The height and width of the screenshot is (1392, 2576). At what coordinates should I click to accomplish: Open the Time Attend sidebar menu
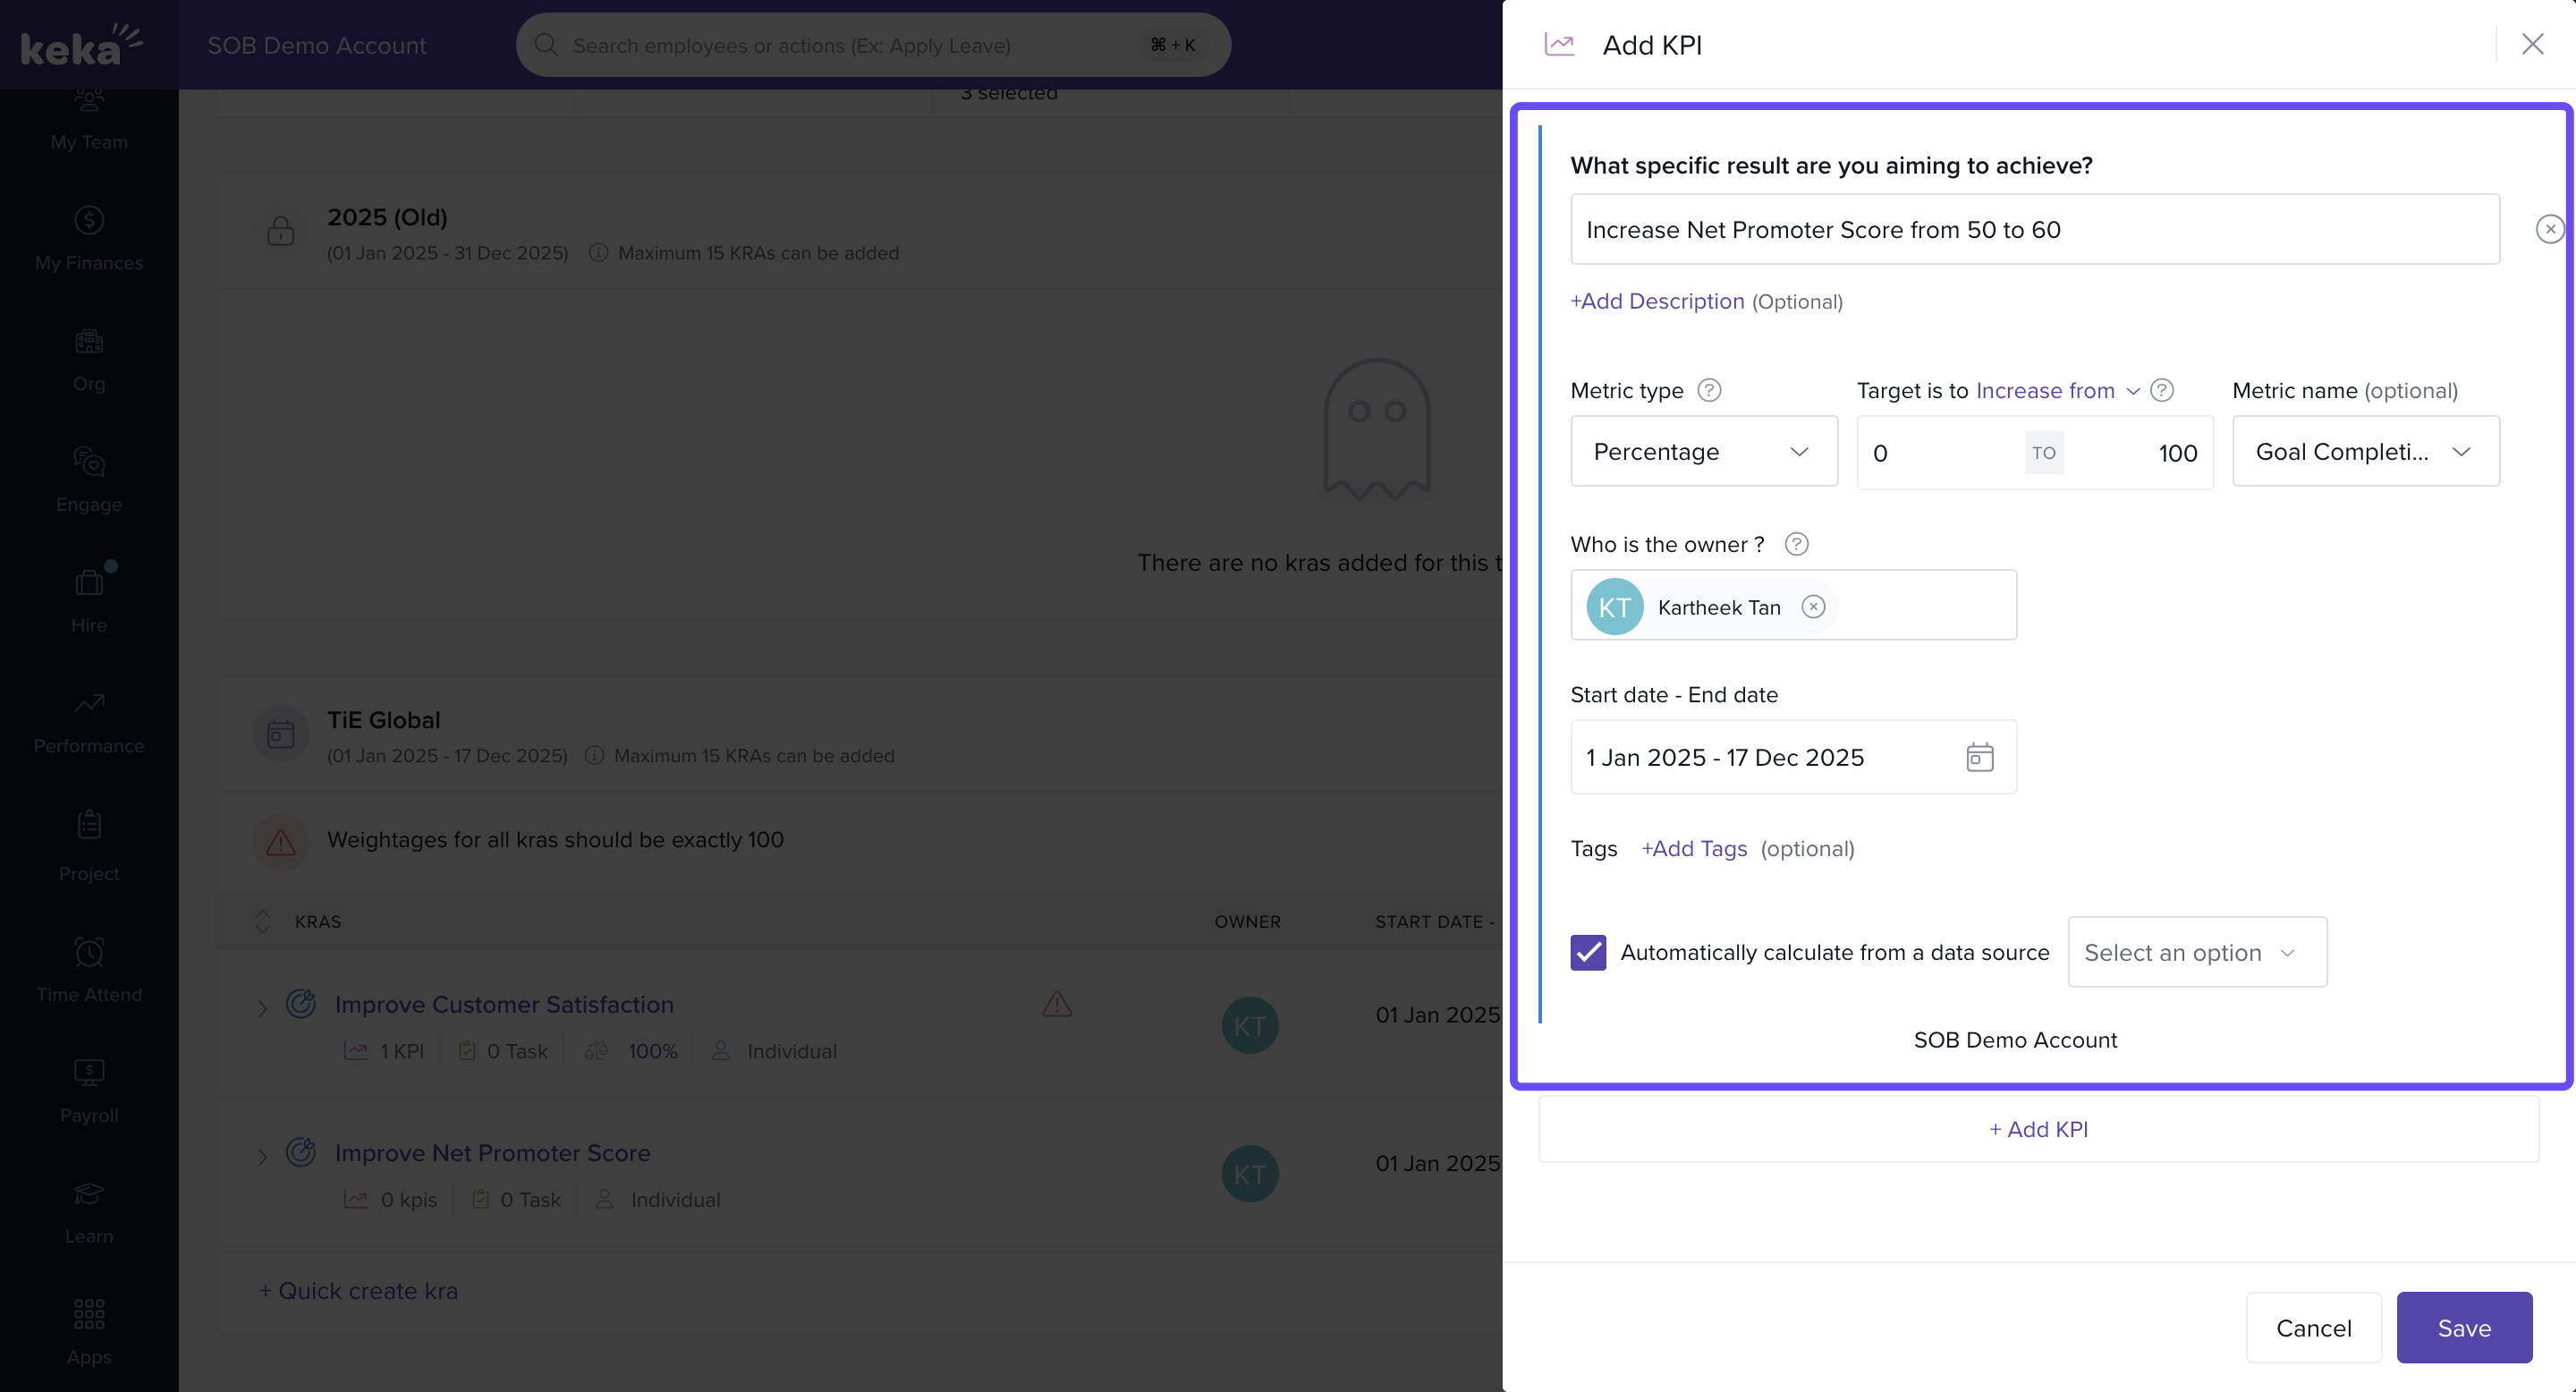coord(89,969)
